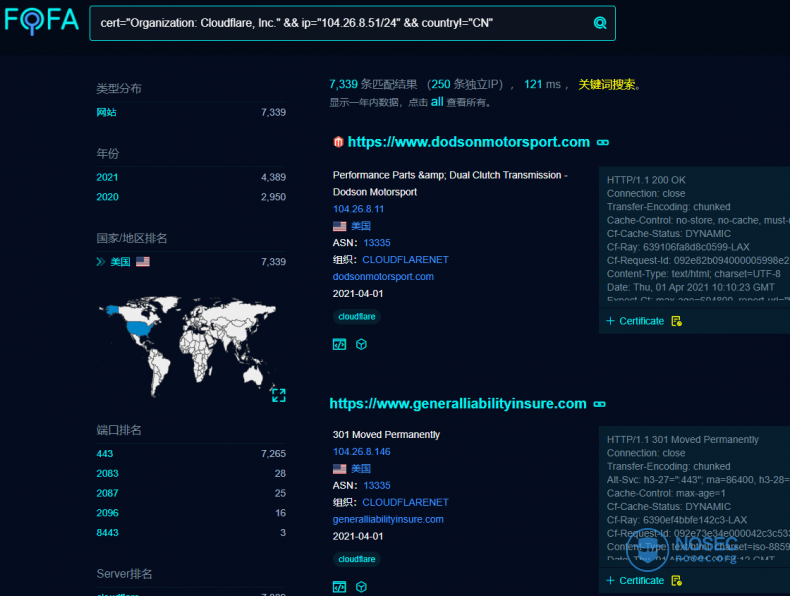Viewport: 790px width, 596px height.
Task: Click the 关键词搜索 keyword search link
Action: point(607,84)
